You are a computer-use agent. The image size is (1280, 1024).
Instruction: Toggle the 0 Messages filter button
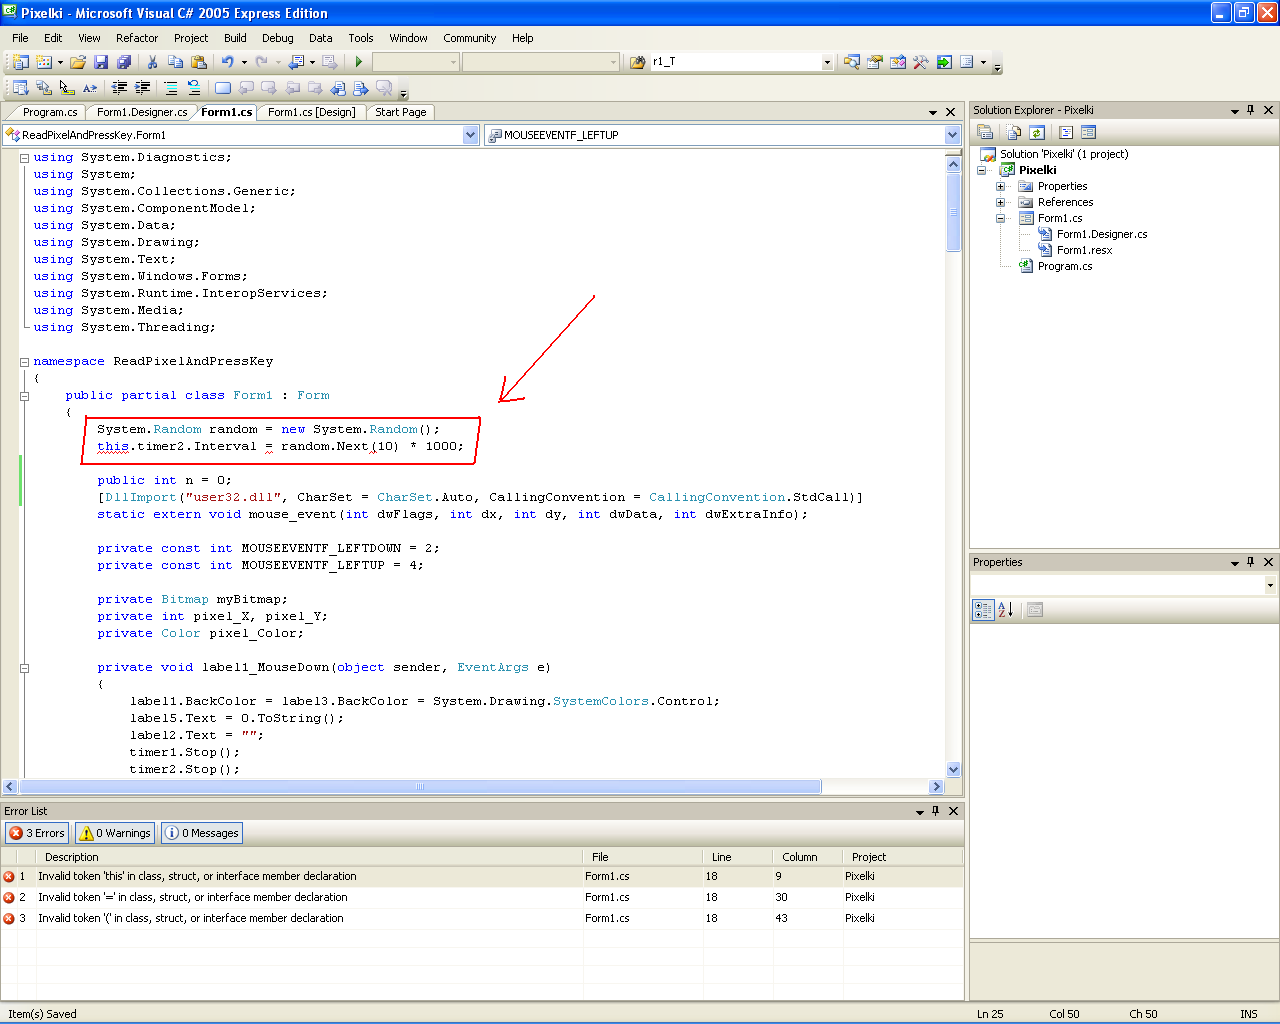(x=202, y=833)
